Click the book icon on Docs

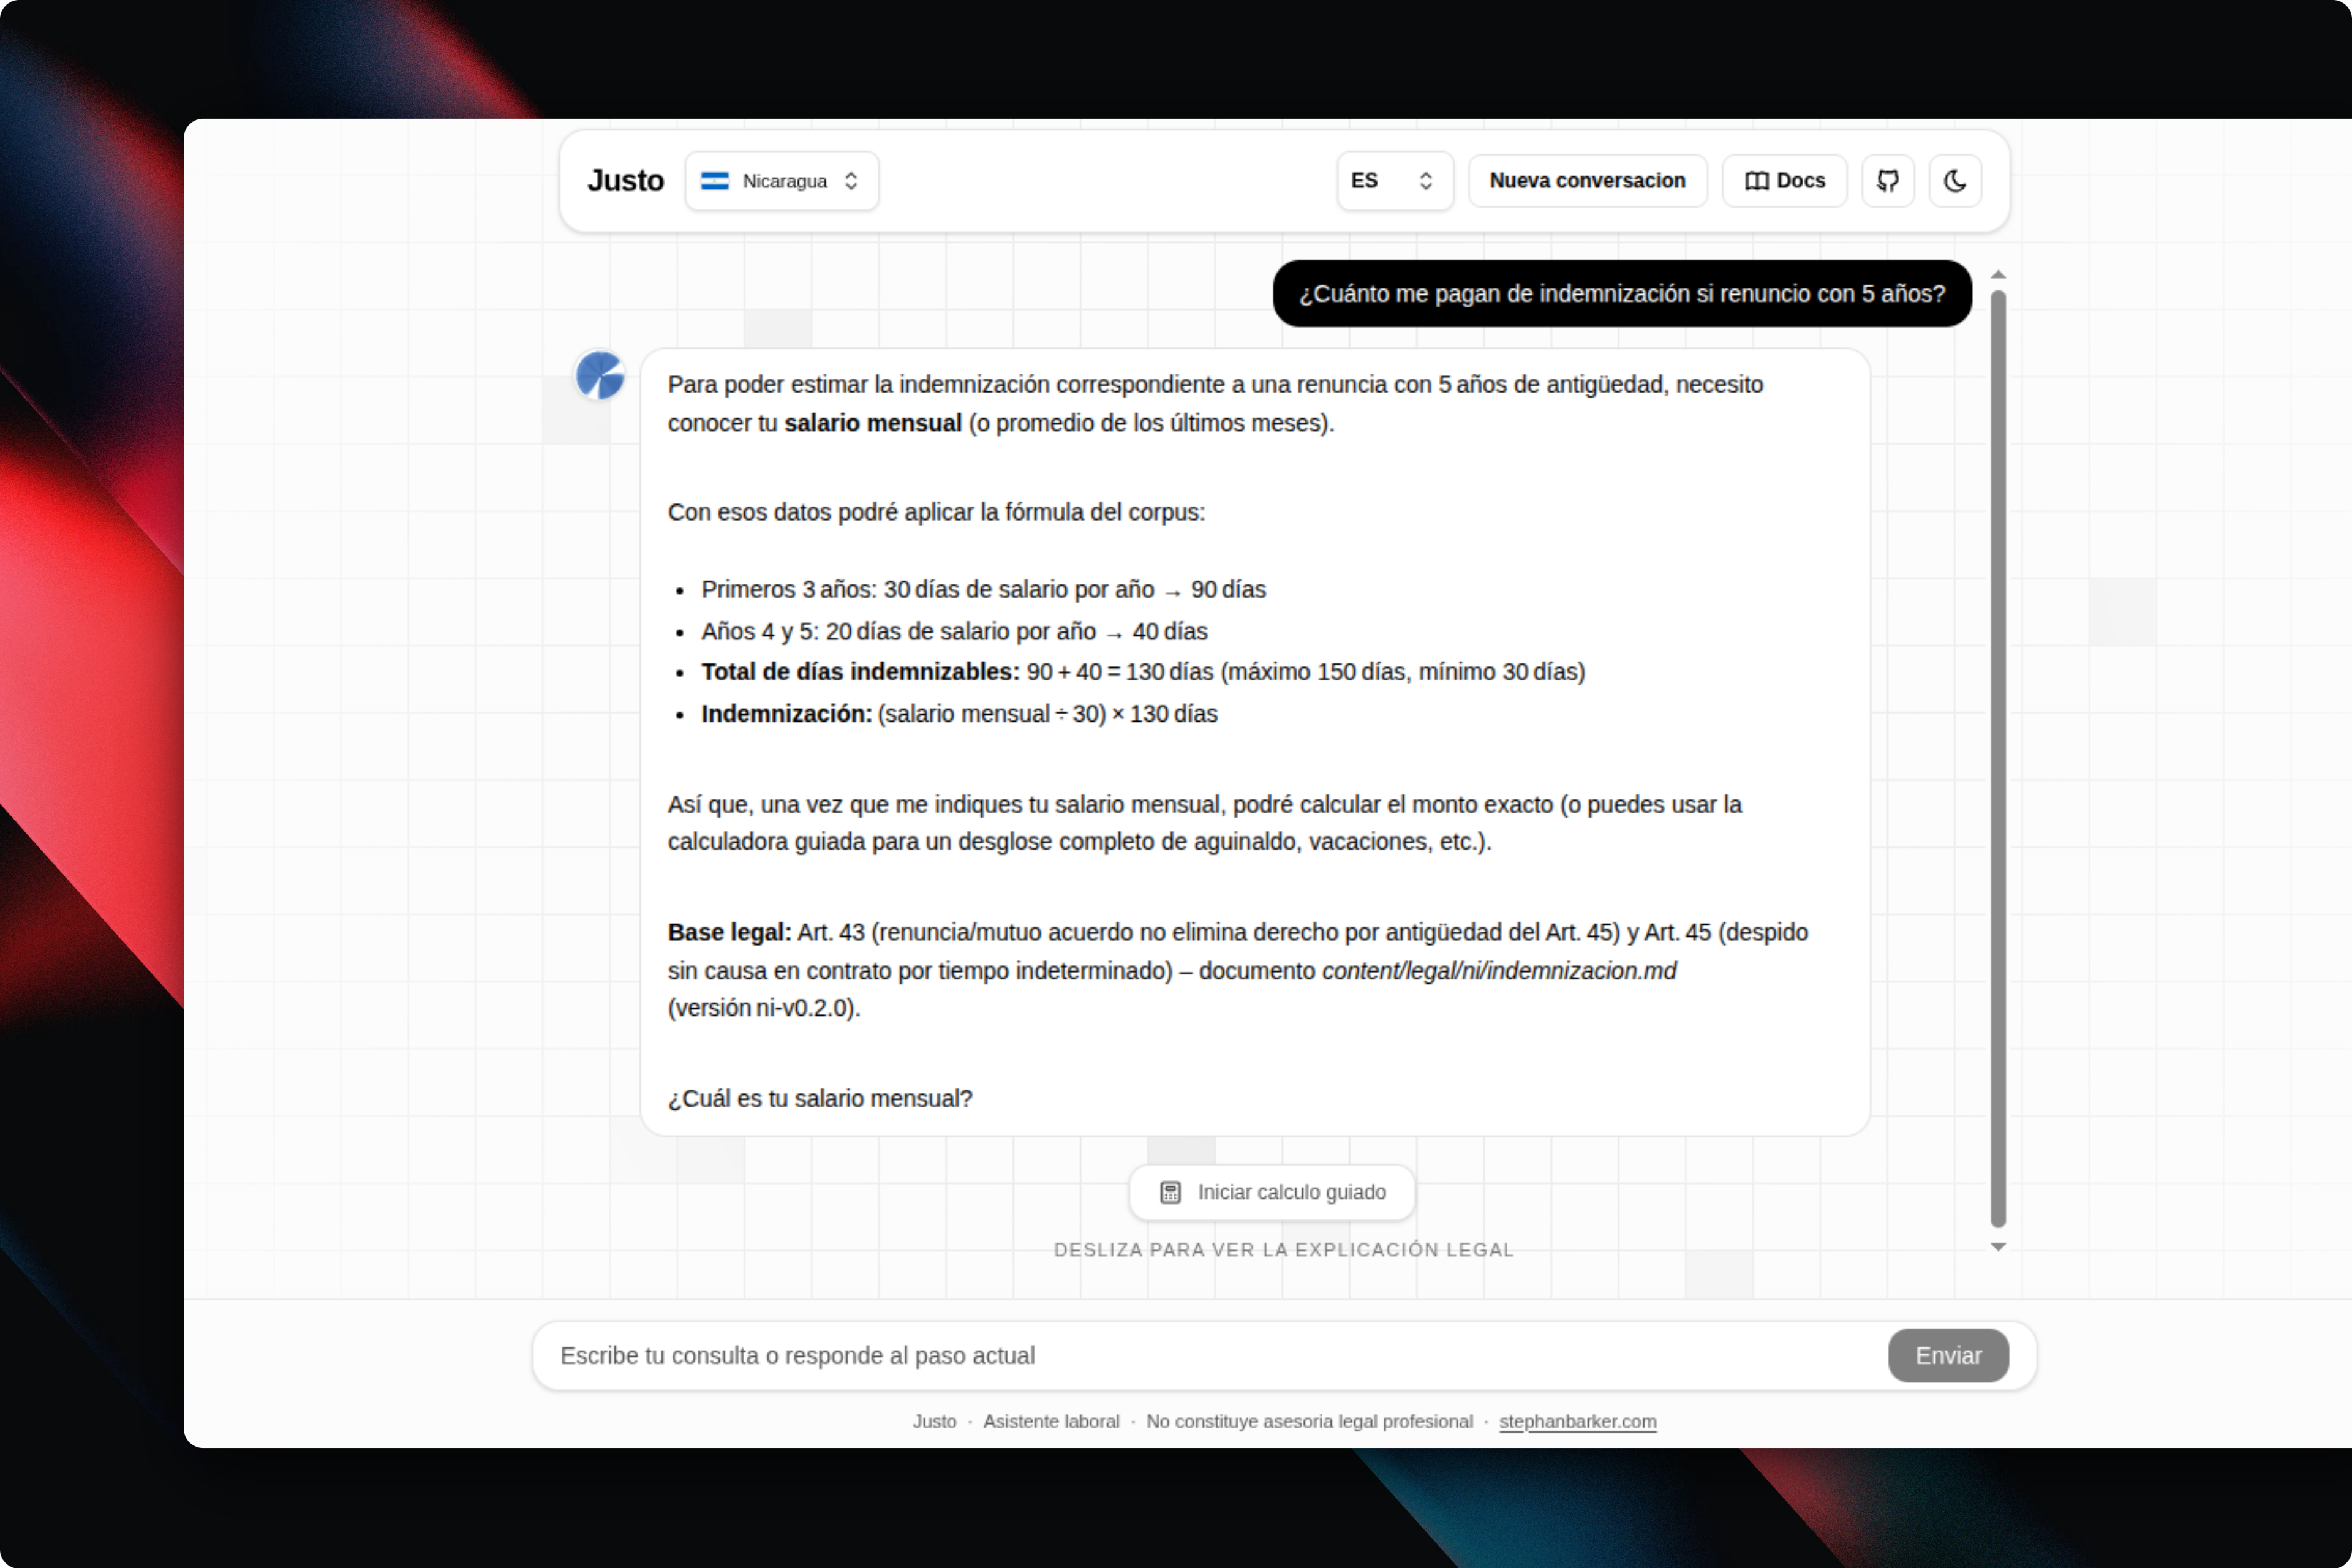coord(1756,181)
